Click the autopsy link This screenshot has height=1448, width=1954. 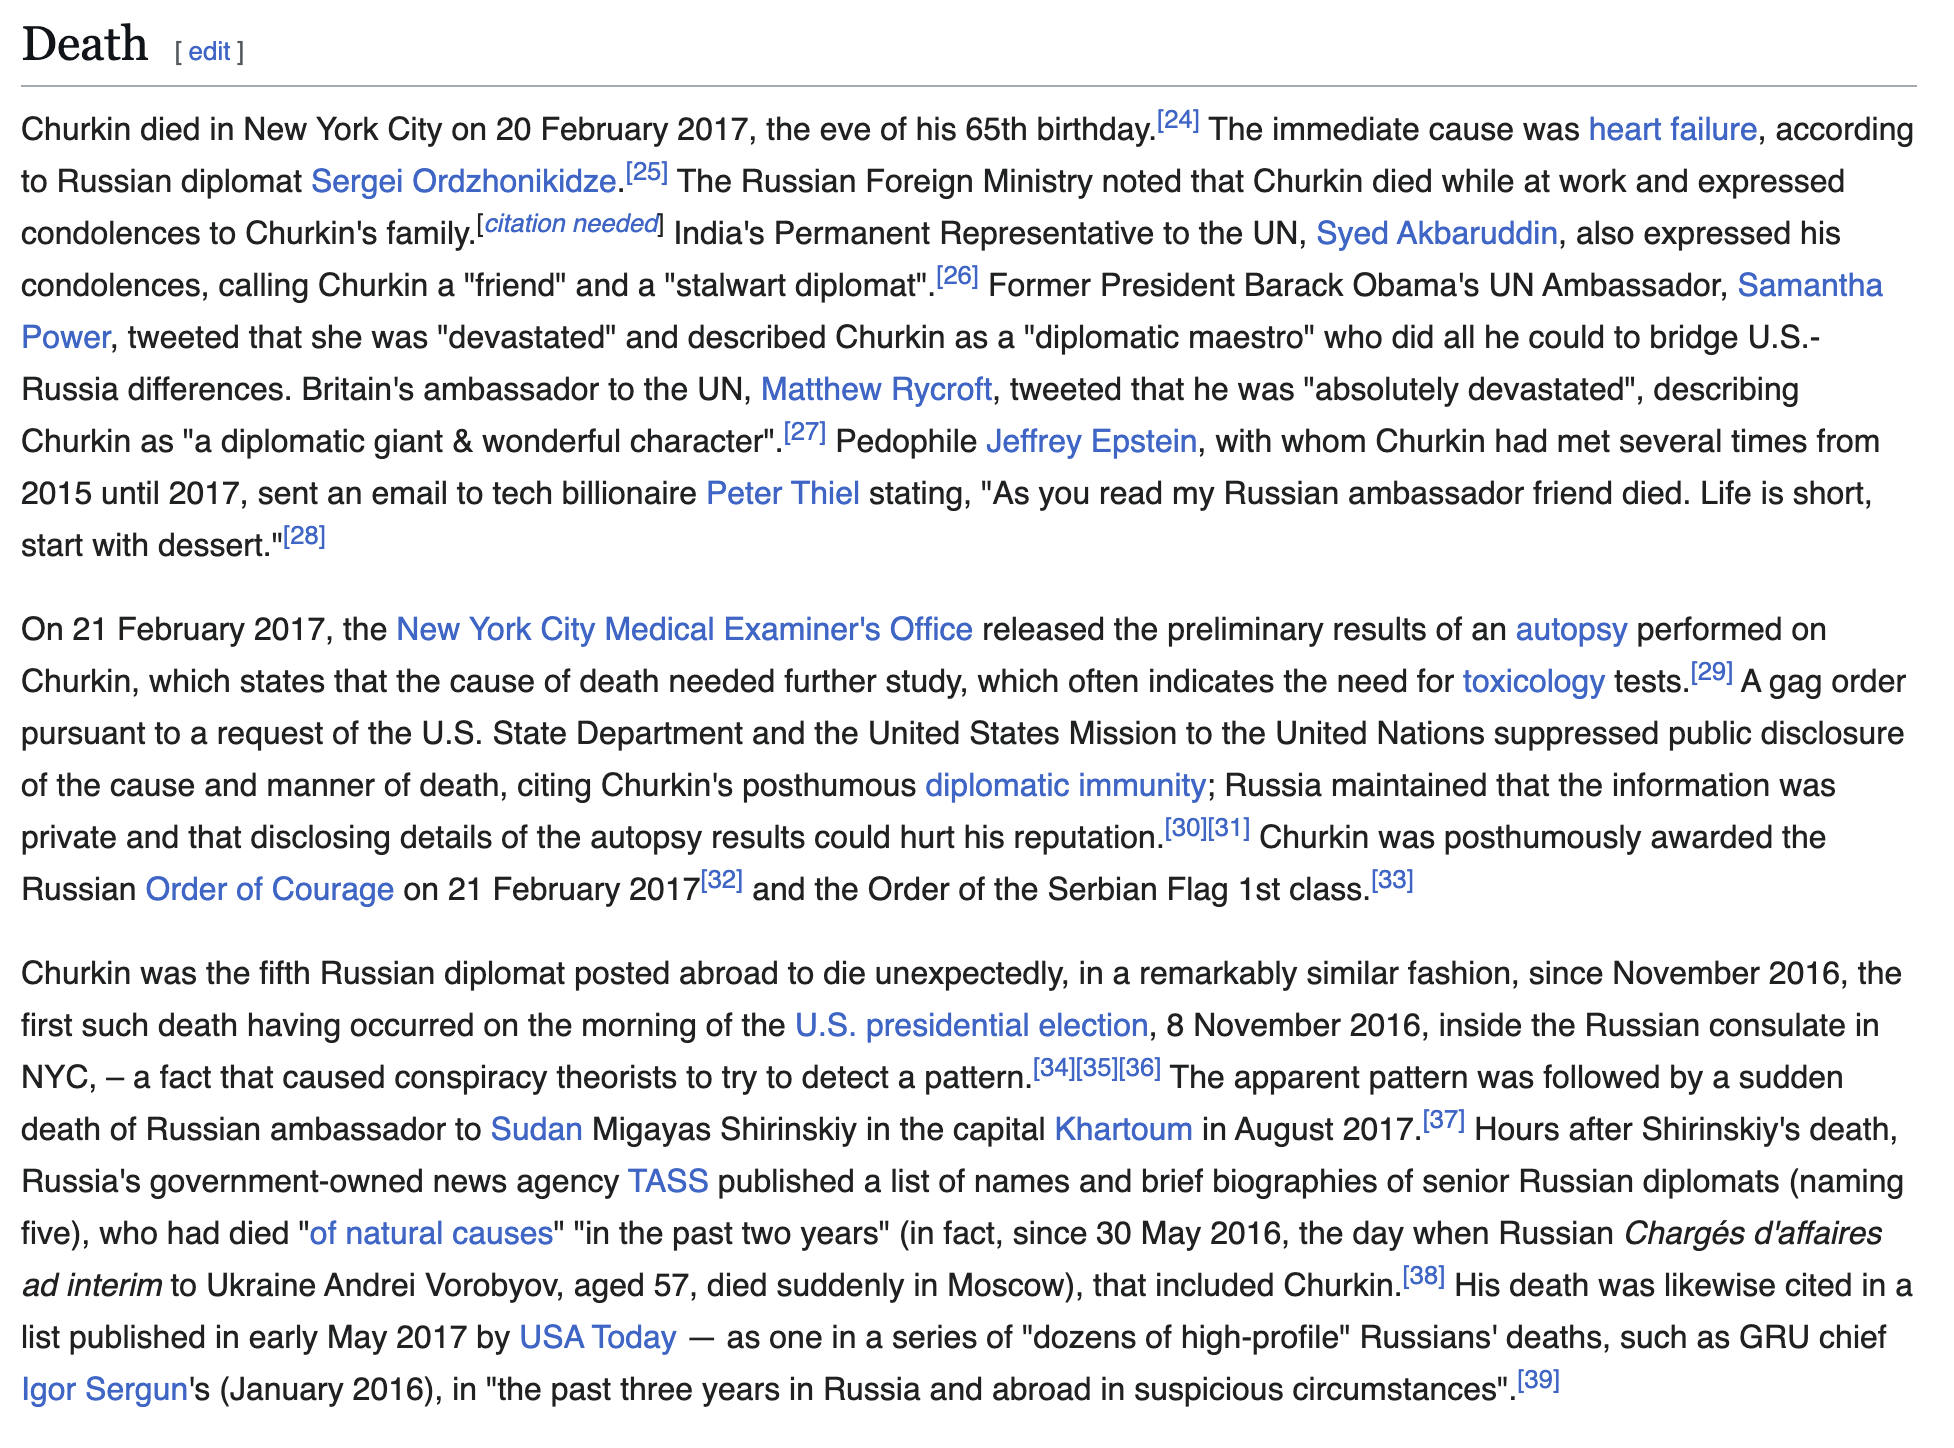pyautogui.click(x=1571, y=630)
